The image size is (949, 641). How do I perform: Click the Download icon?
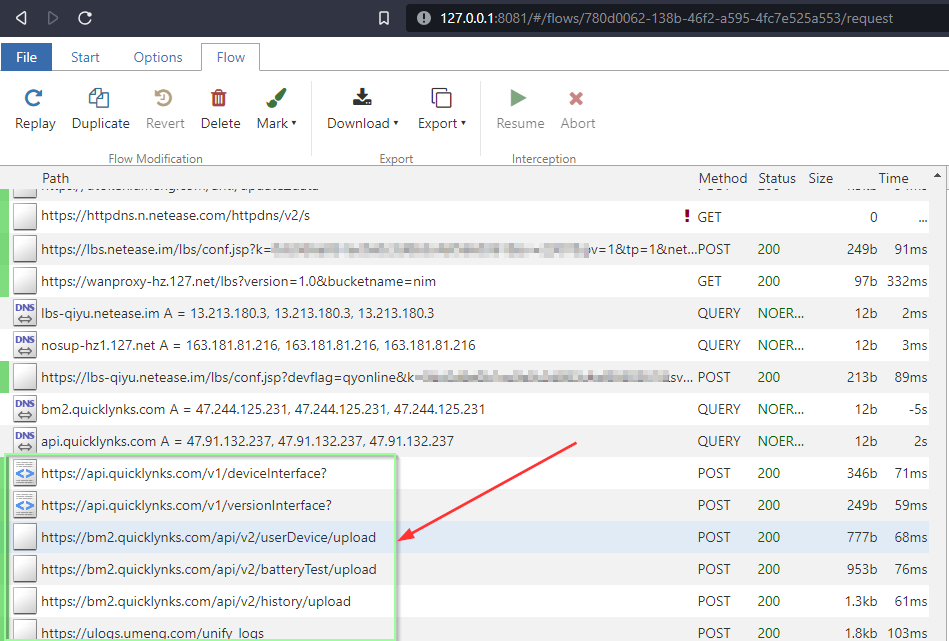point(362,97)
